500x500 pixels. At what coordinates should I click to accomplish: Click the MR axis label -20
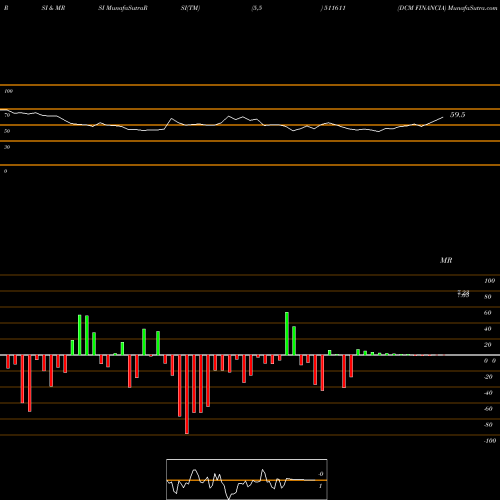tap(488, 377)
